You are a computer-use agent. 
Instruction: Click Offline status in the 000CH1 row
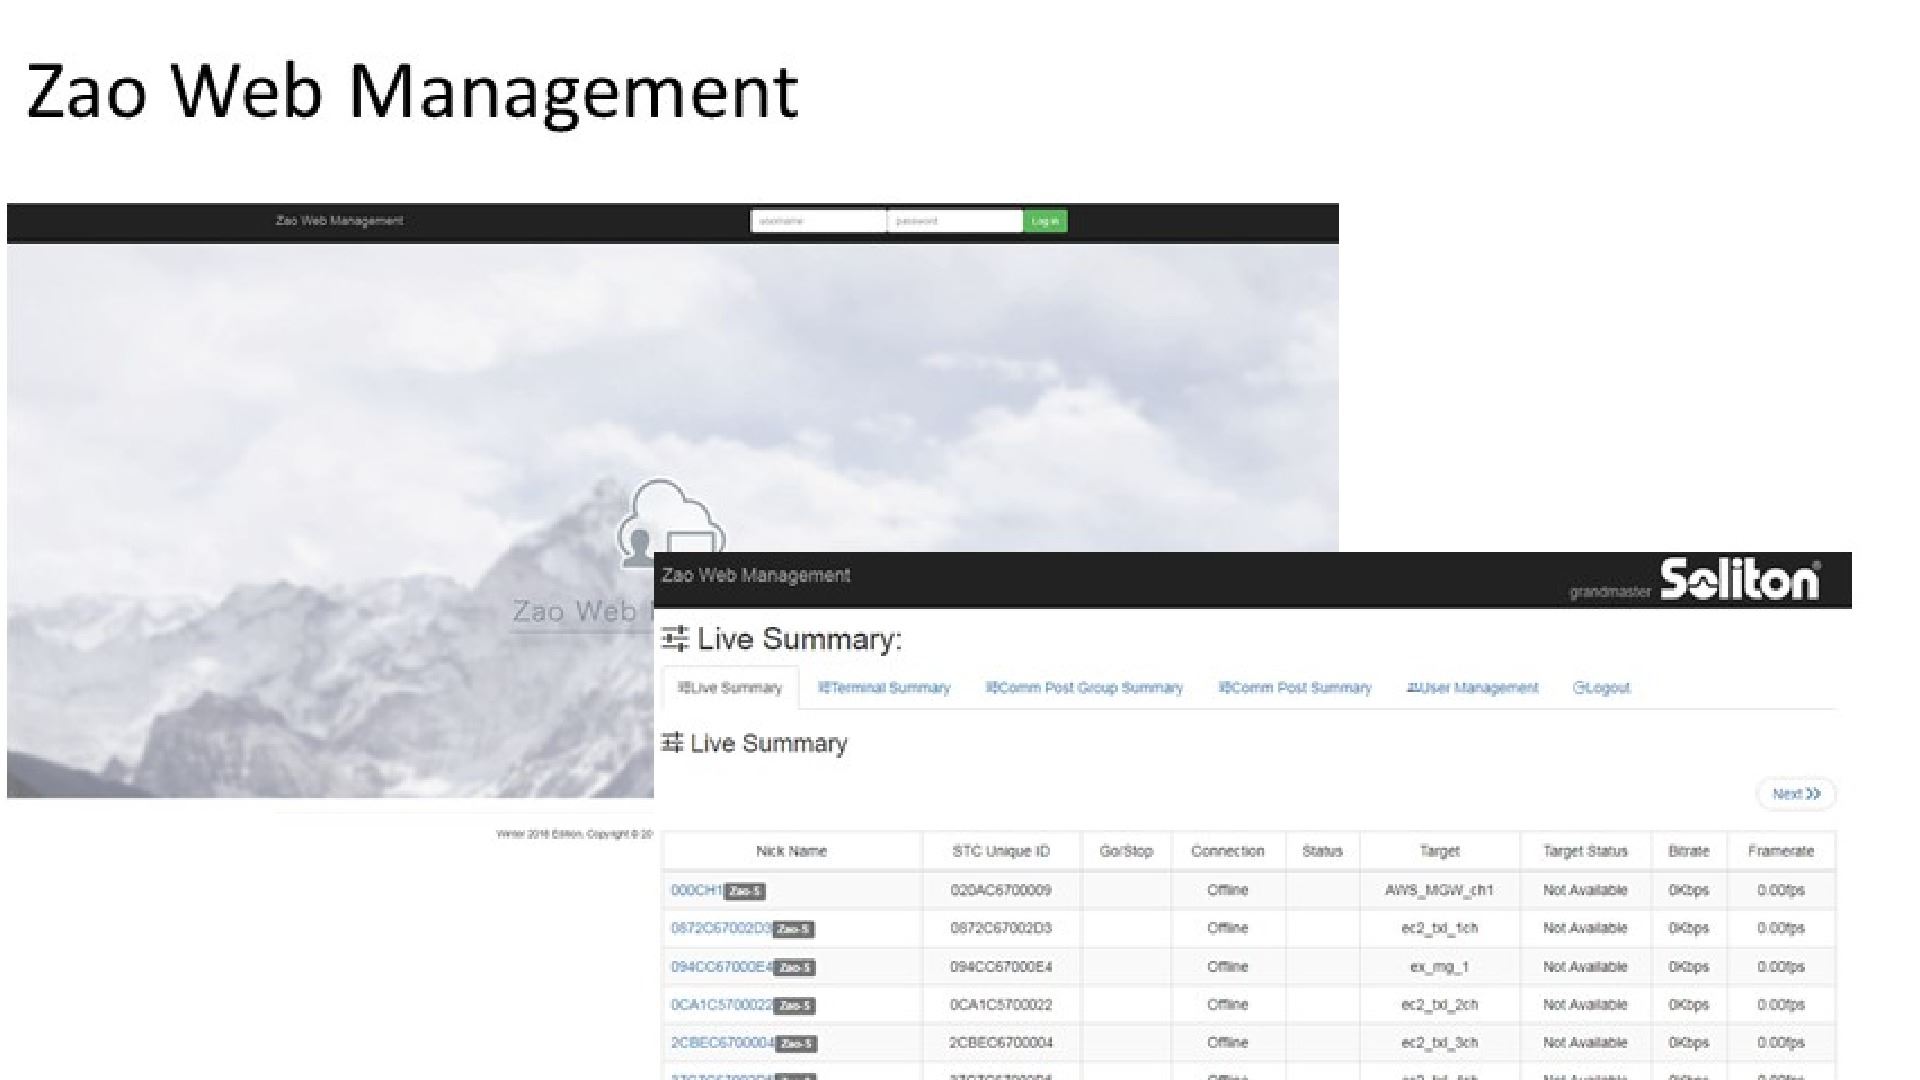pyautogui.click(x=1228, y=890)
